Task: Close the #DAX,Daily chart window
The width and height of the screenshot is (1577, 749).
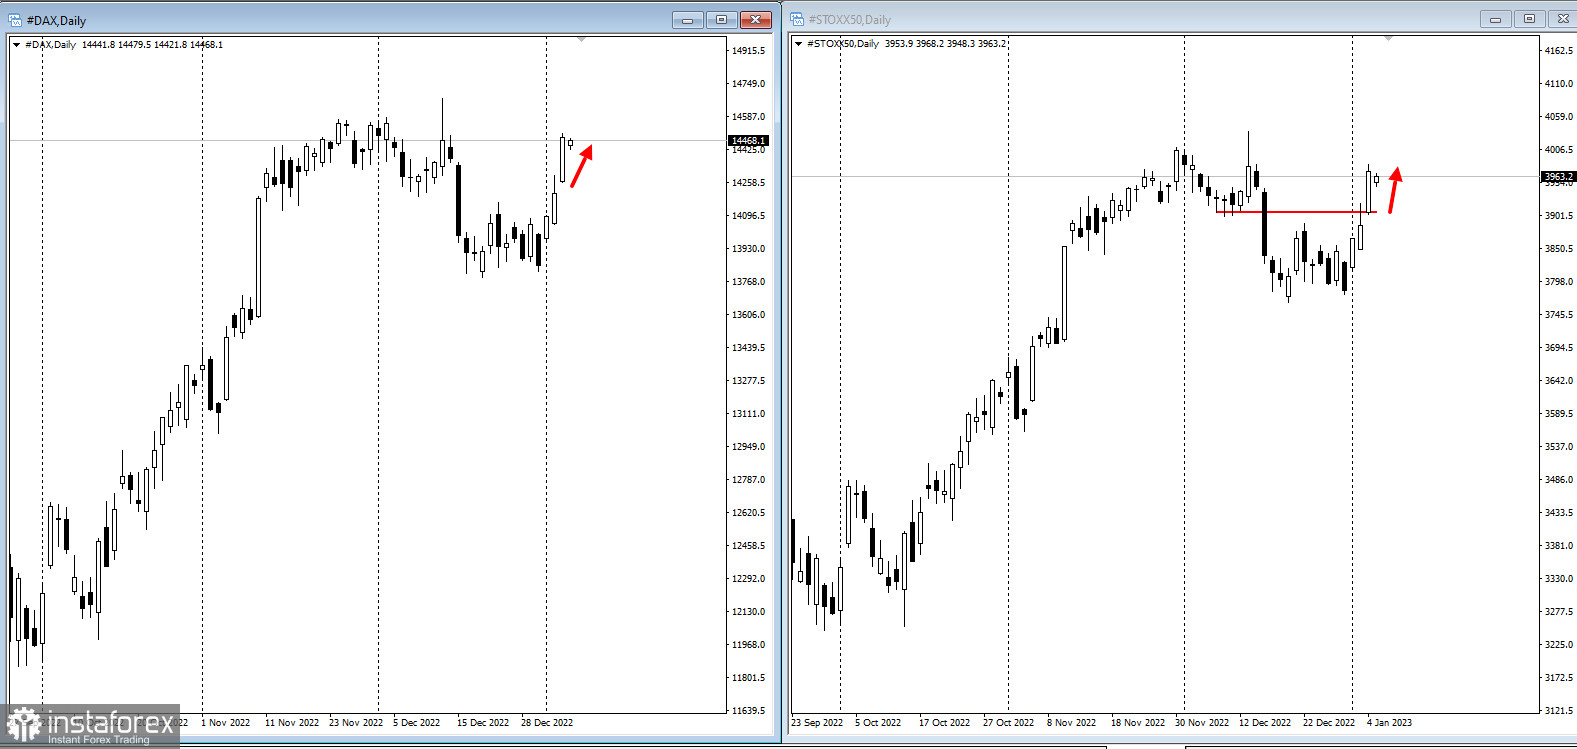Action: 756,19
